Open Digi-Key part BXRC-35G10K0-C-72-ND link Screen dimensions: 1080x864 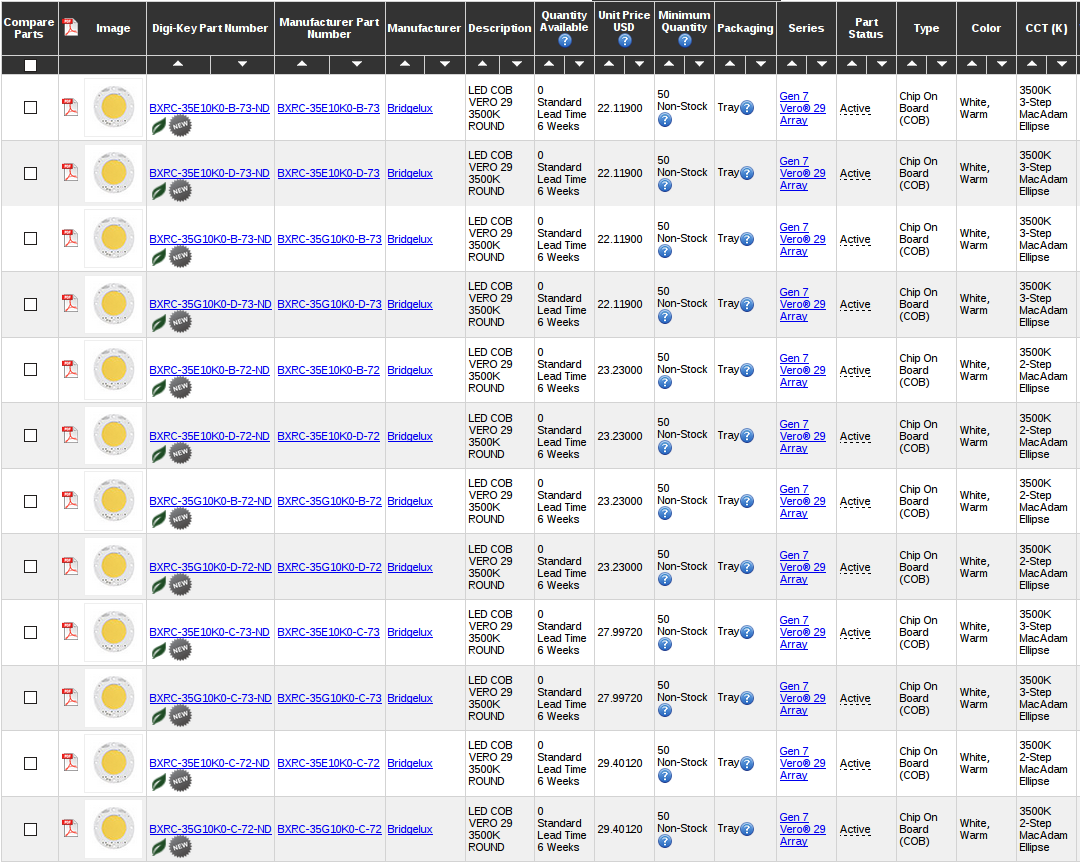click(x=210, y=829)
